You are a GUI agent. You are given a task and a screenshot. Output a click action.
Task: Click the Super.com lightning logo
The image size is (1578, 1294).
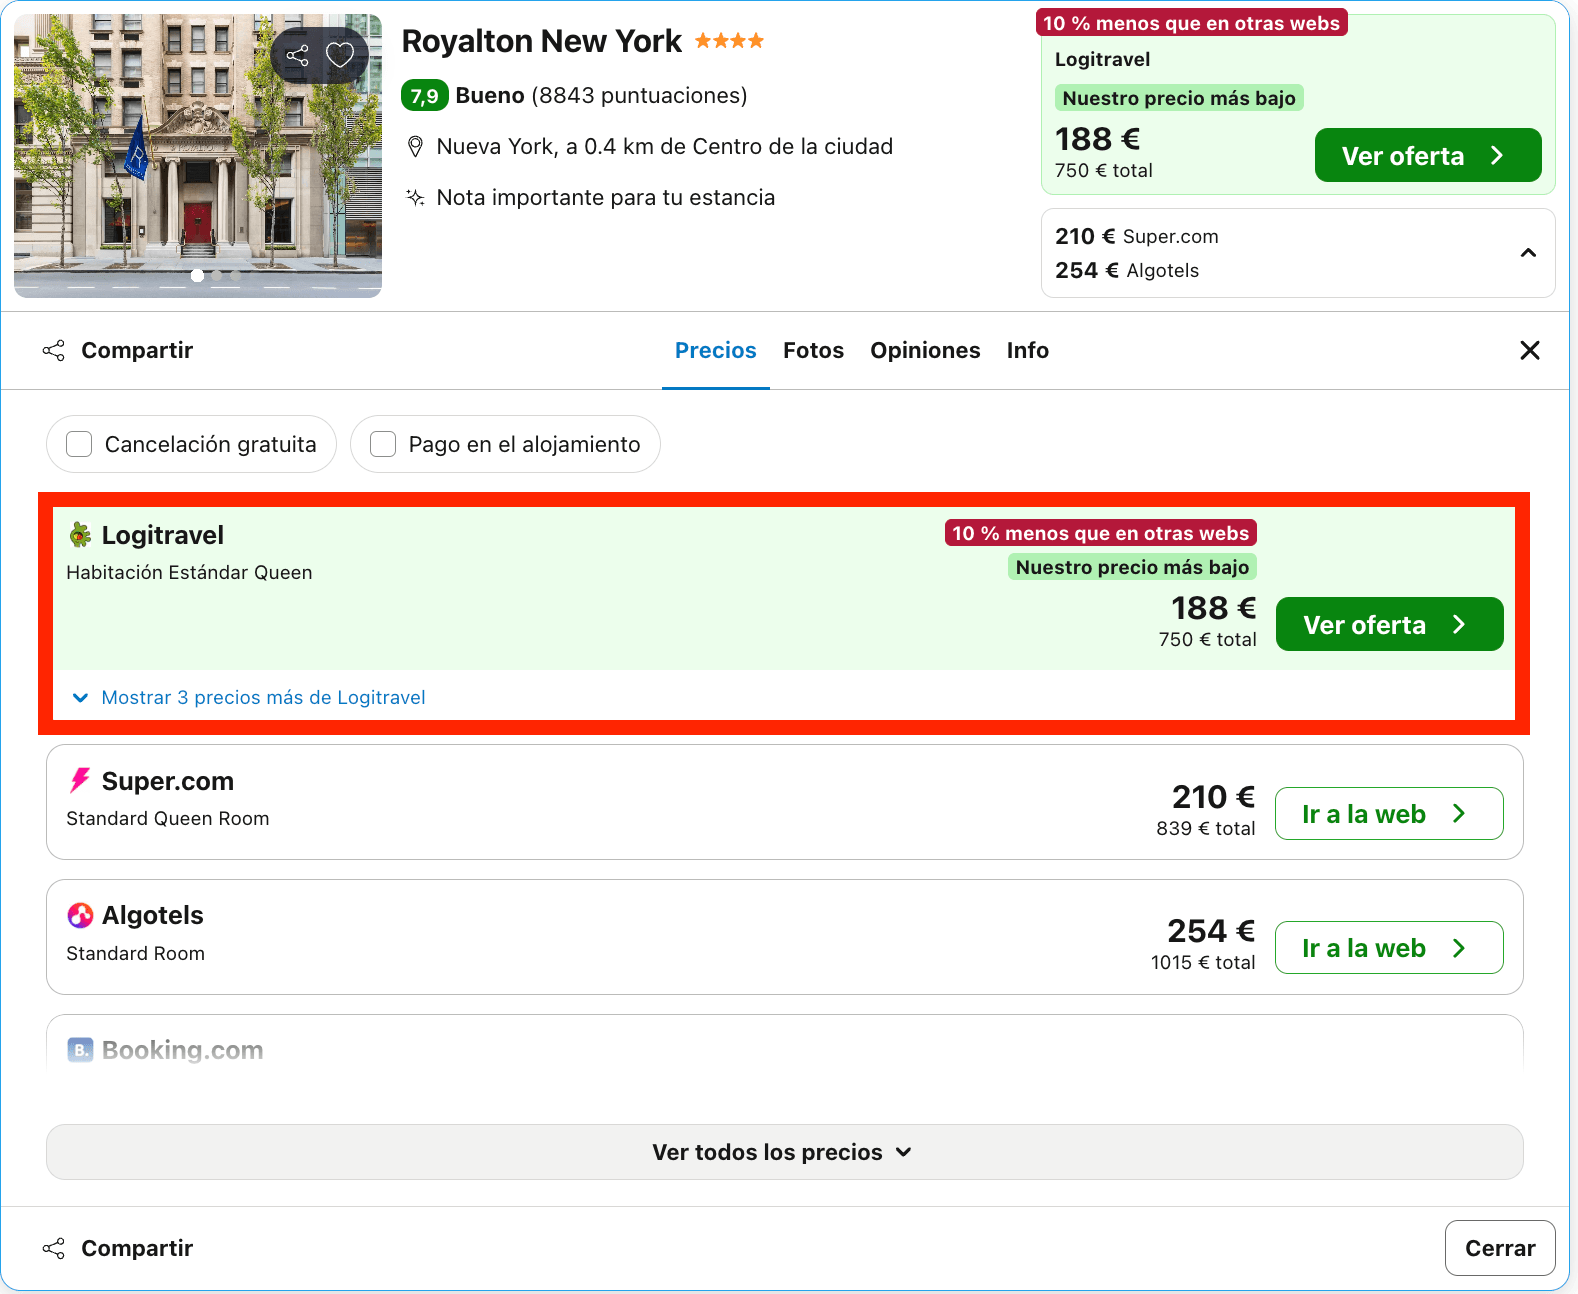point(80,780)
